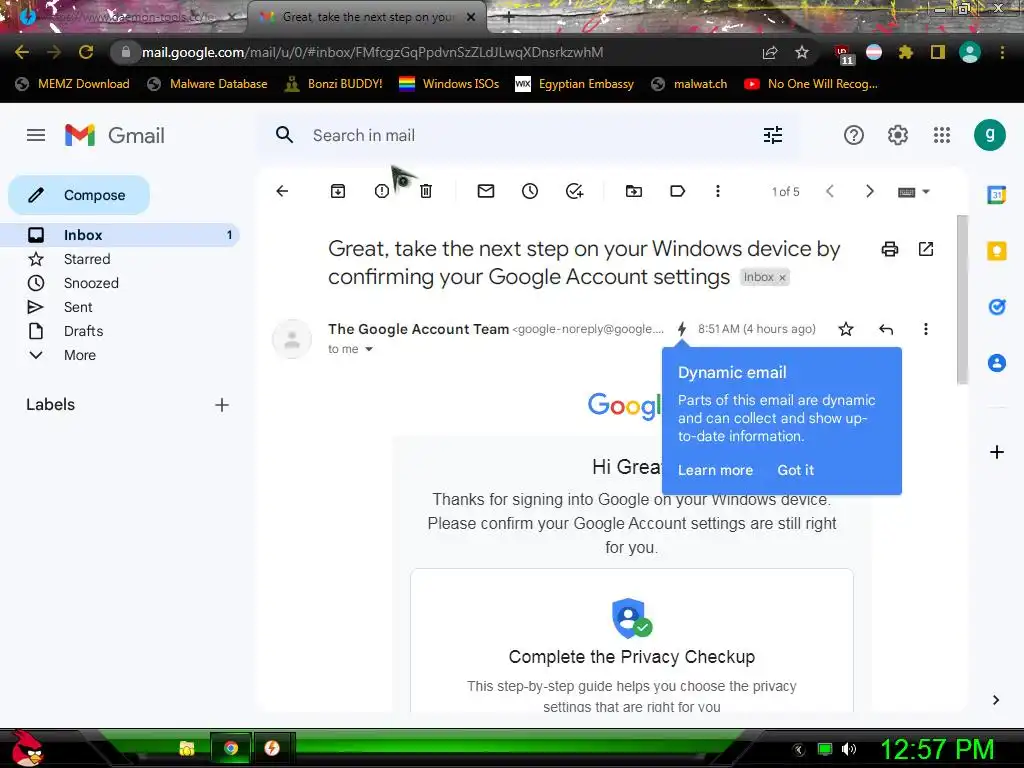Screen dimensions: 1024x768
Task: Open the Malware Database bookmark
Action: tap(208, 84)
